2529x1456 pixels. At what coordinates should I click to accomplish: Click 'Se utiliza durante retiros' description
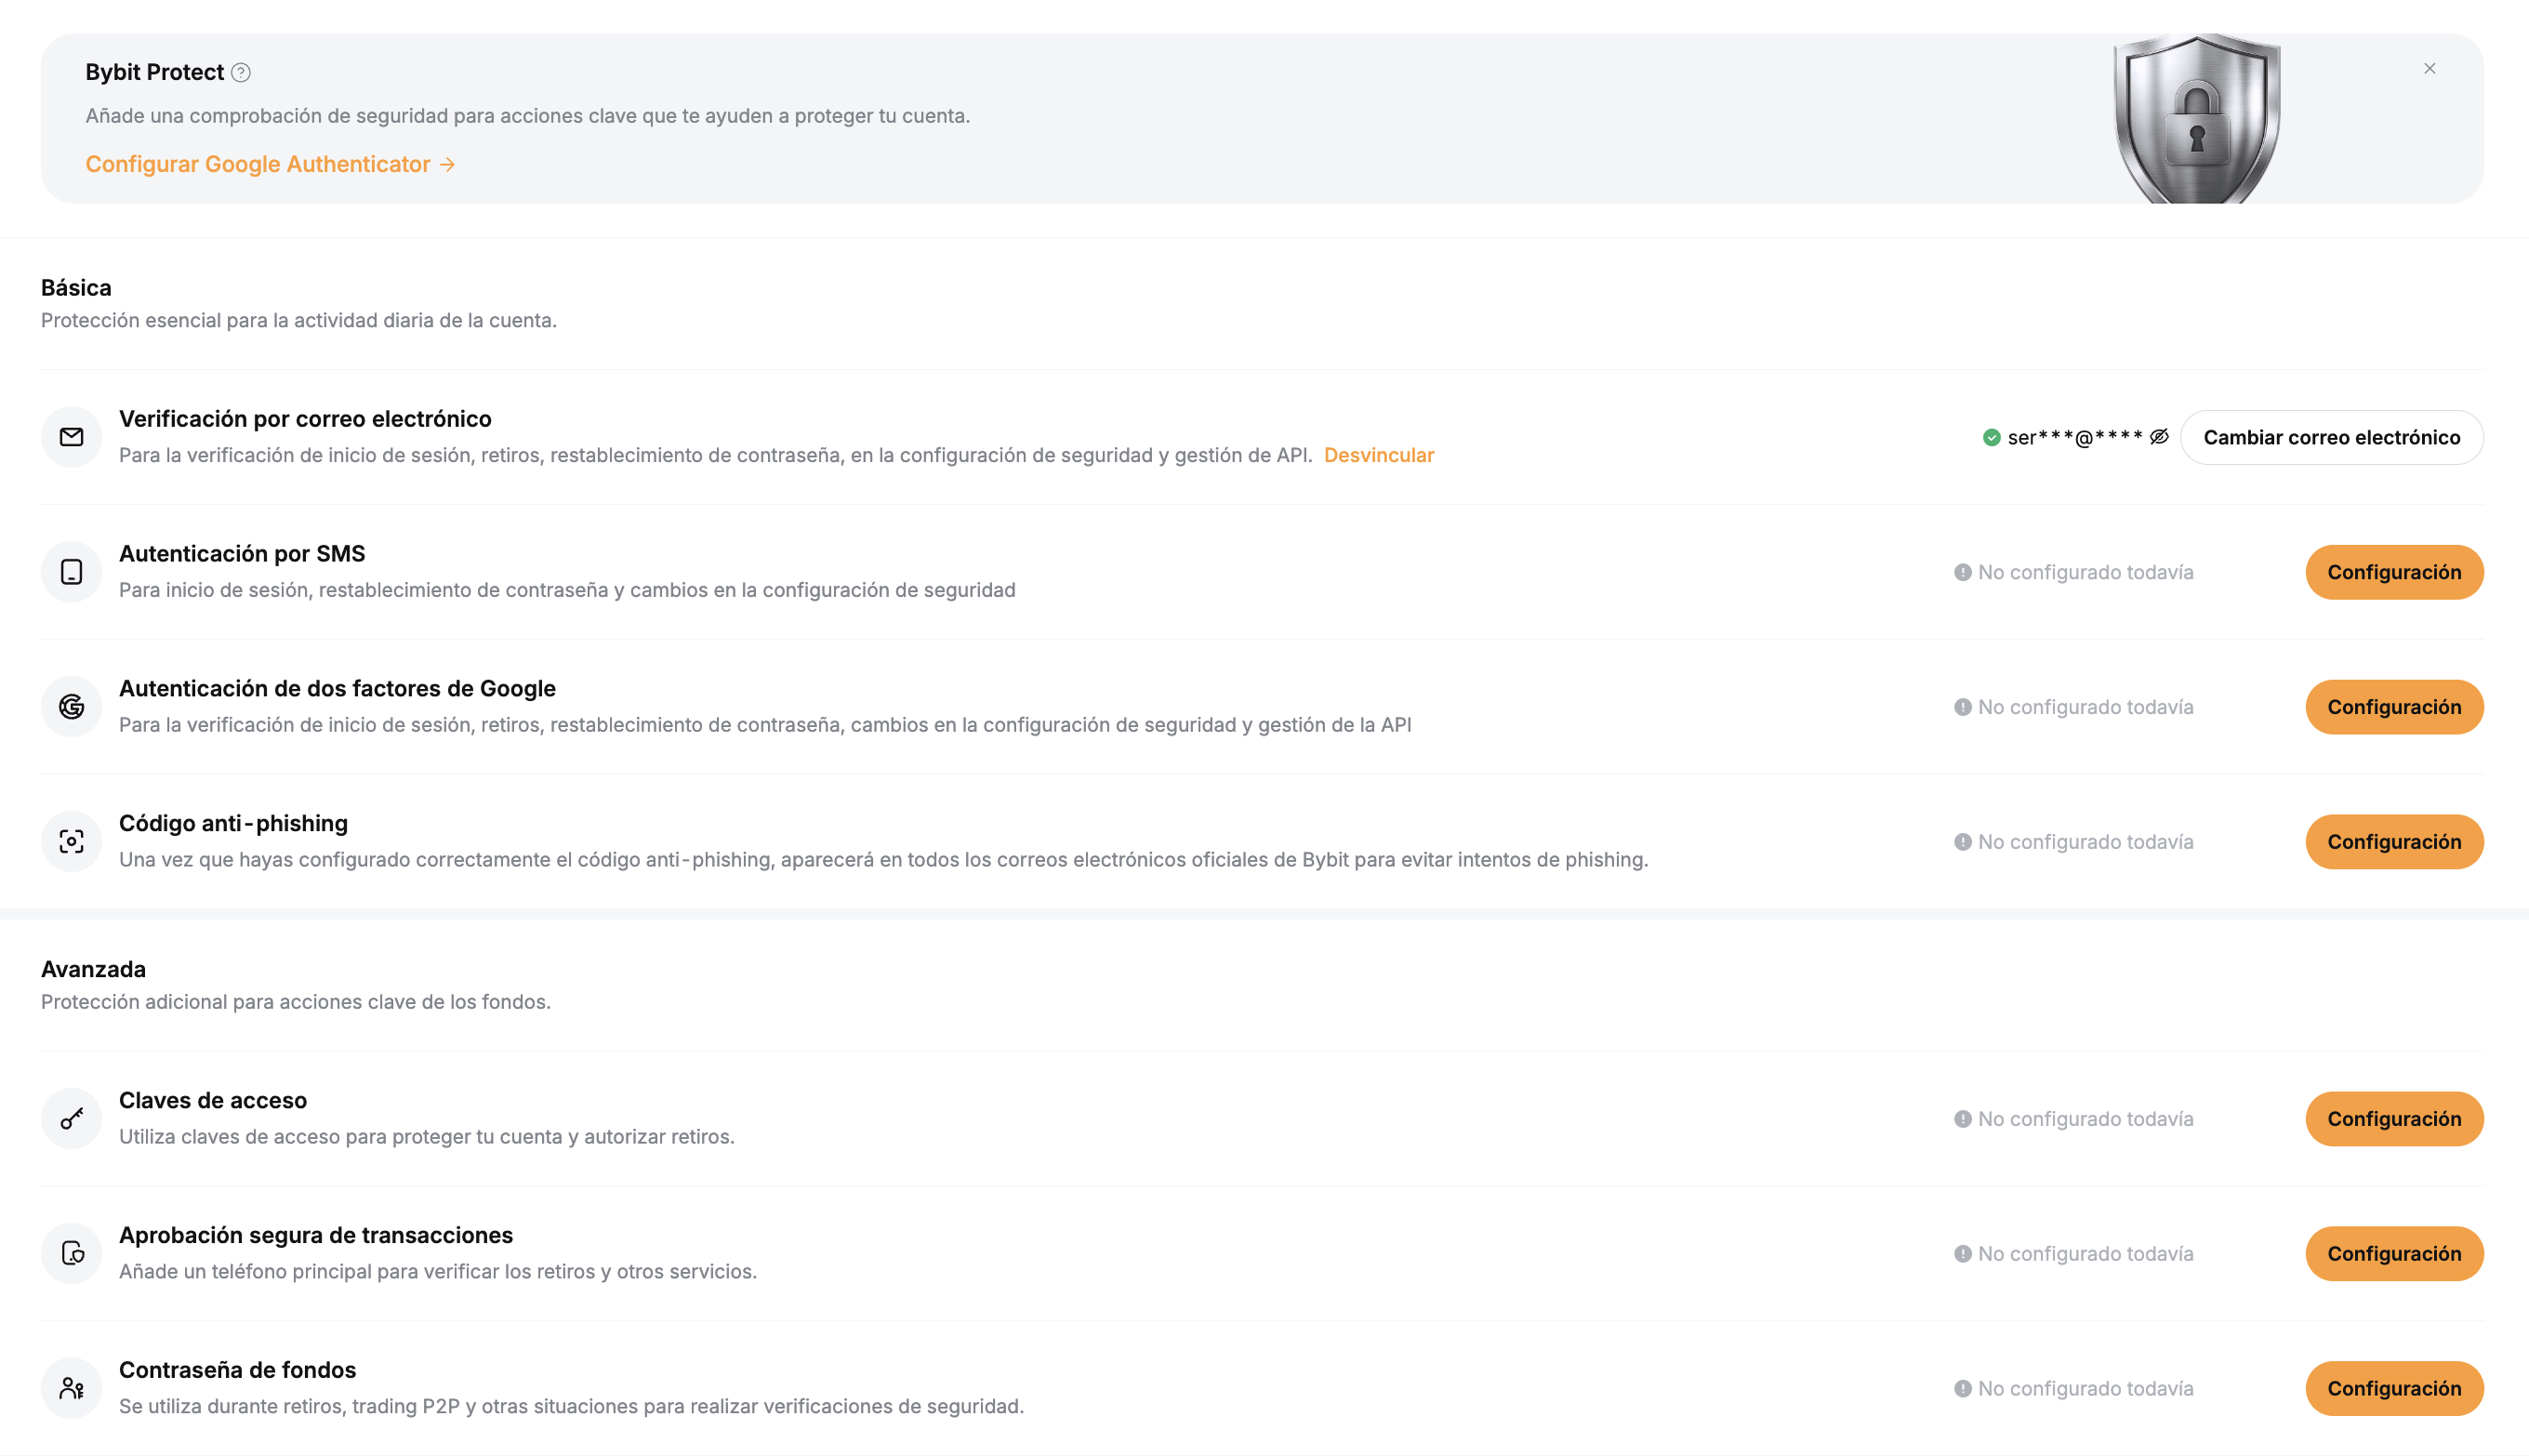572,1407
